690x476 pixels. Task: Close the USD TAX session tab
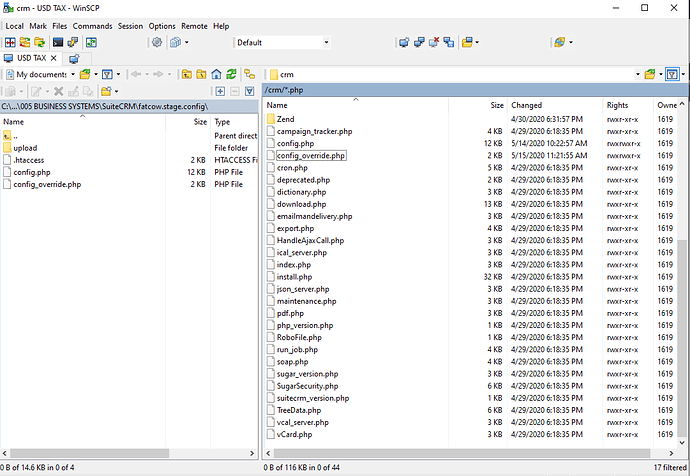(x=54, y=58)
